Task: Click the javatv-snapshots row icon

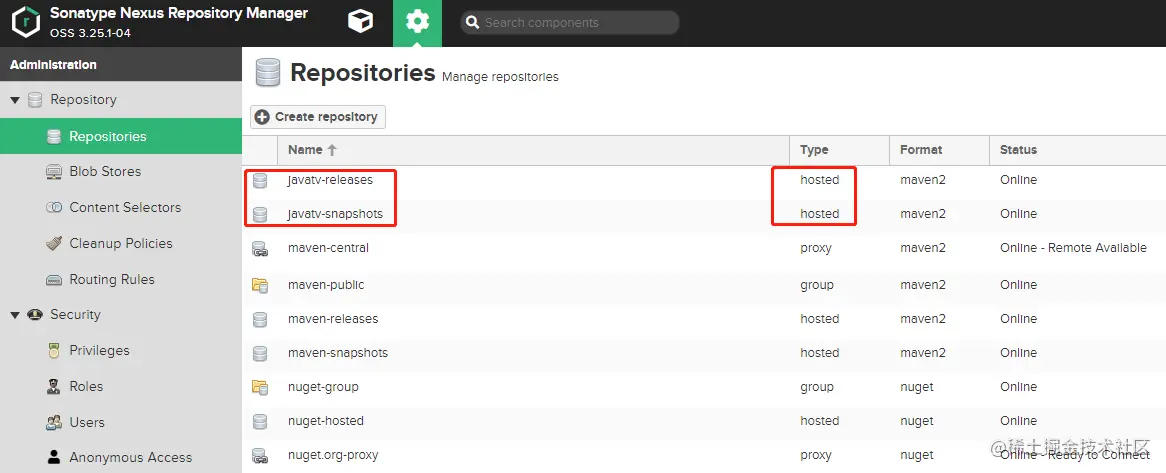Action: [260, 214]
